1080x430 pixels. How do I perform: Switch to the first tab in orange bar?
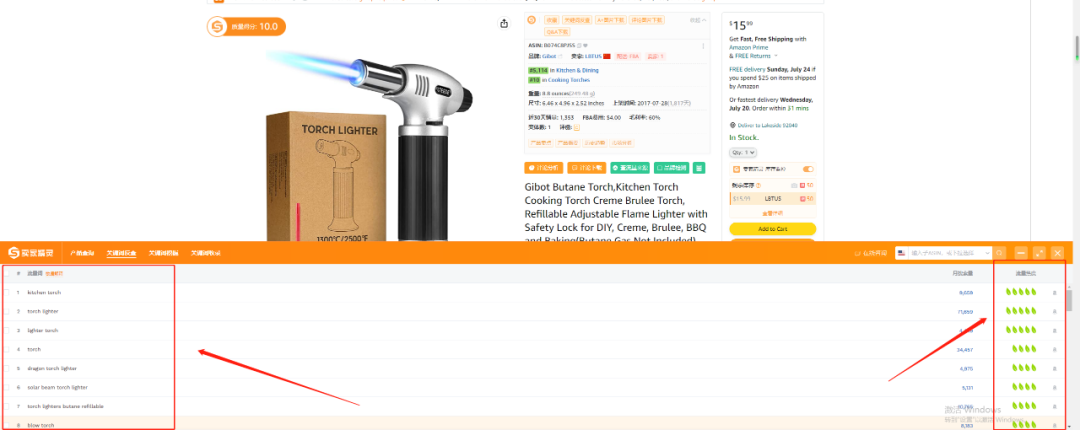82,253
